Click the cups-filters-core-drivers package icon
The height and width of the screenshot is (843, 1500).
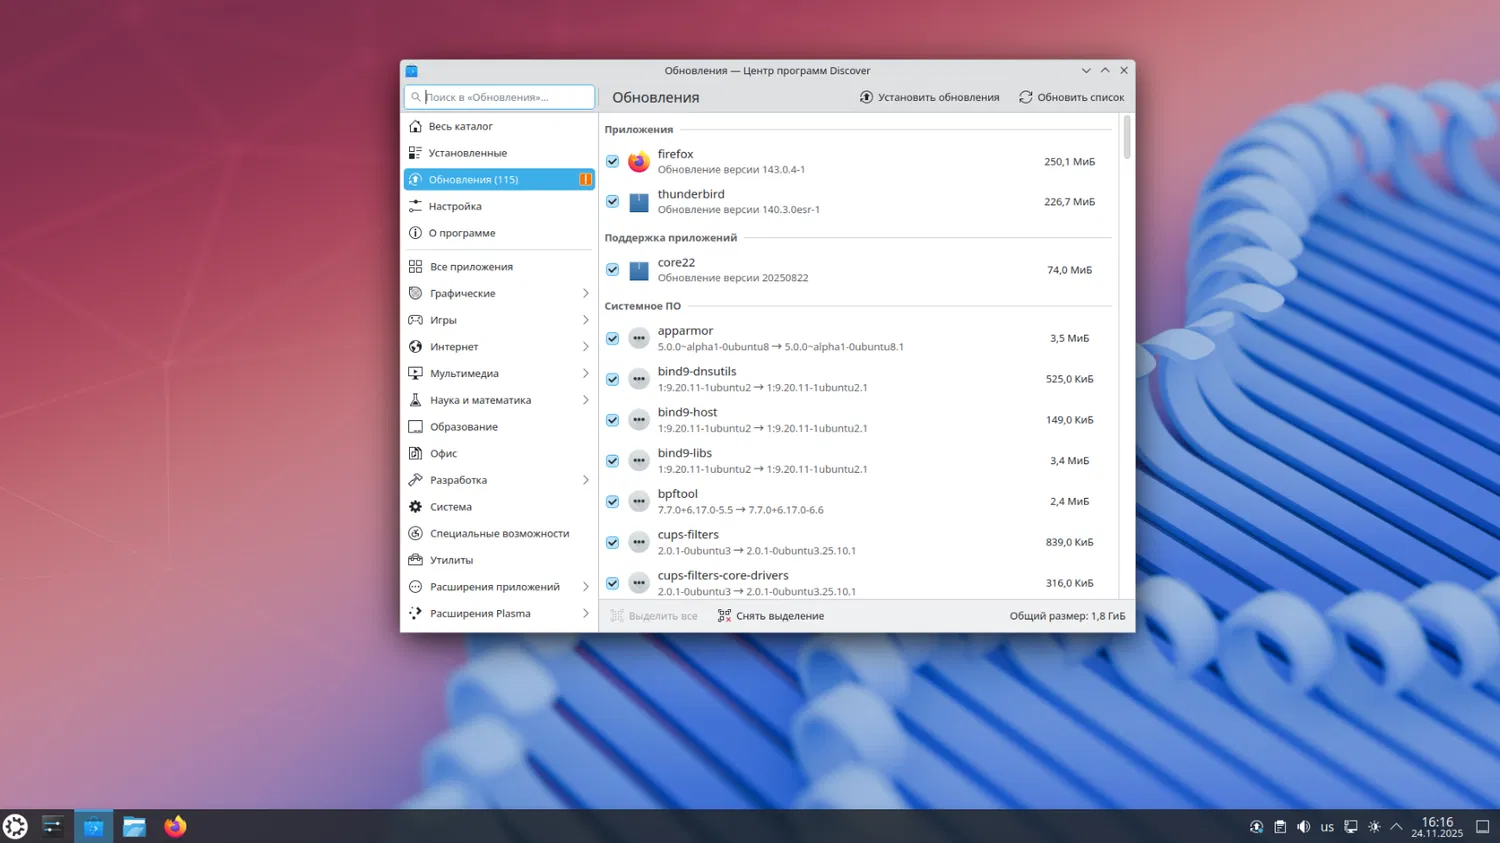639,583
